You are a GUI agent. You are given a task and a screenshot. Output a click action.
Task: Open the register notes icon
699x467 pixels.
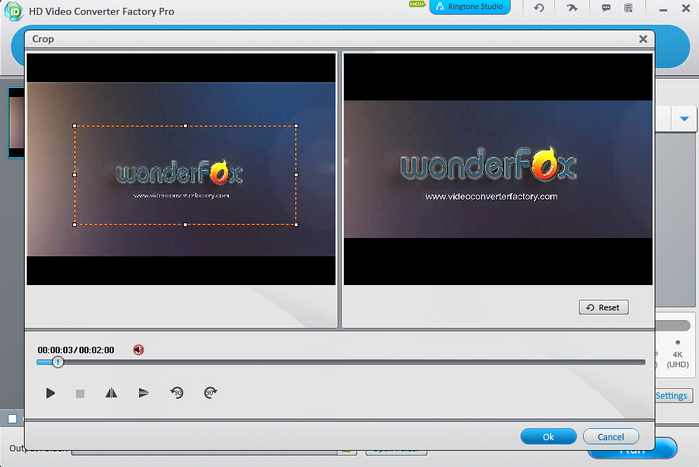click(x=628, y=8)
